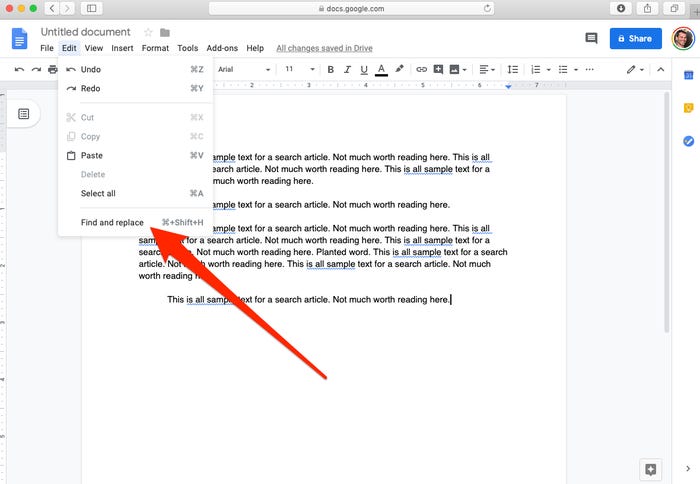Show document outline icon

[x=24, y=114]
